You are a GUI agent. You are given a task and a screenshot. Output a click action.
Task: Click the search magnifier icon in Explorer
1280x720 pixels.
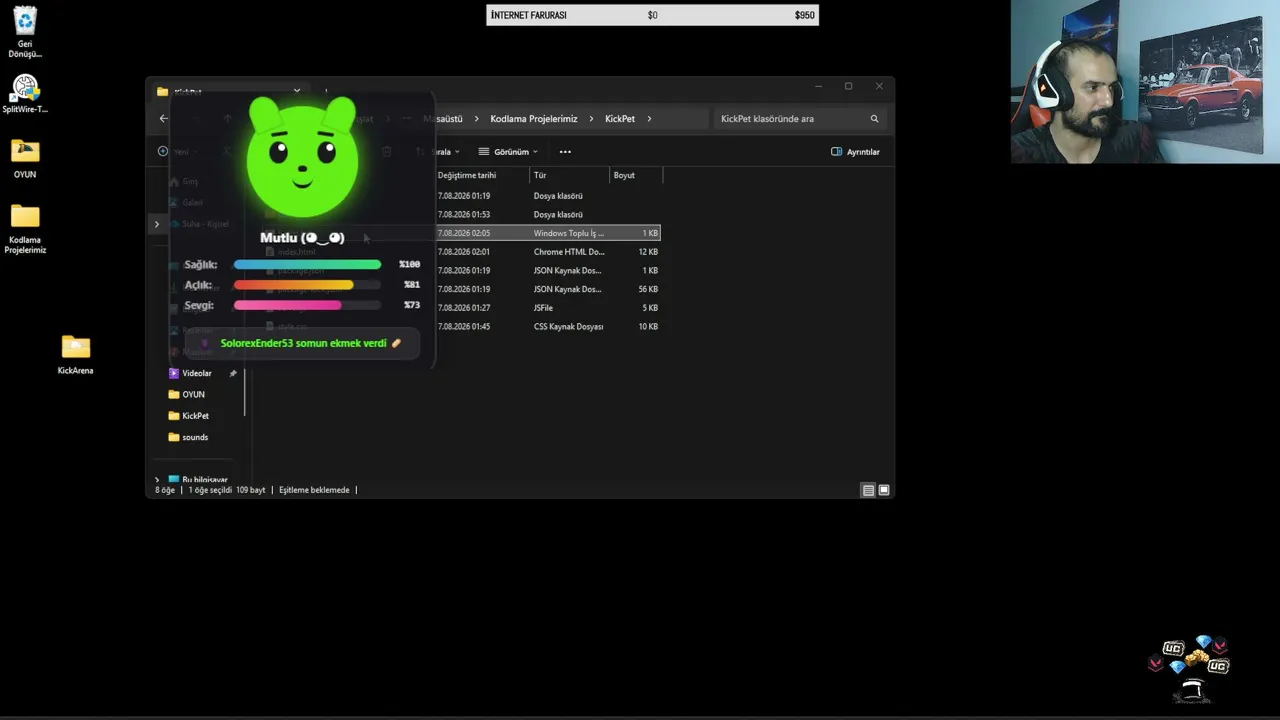874,119
